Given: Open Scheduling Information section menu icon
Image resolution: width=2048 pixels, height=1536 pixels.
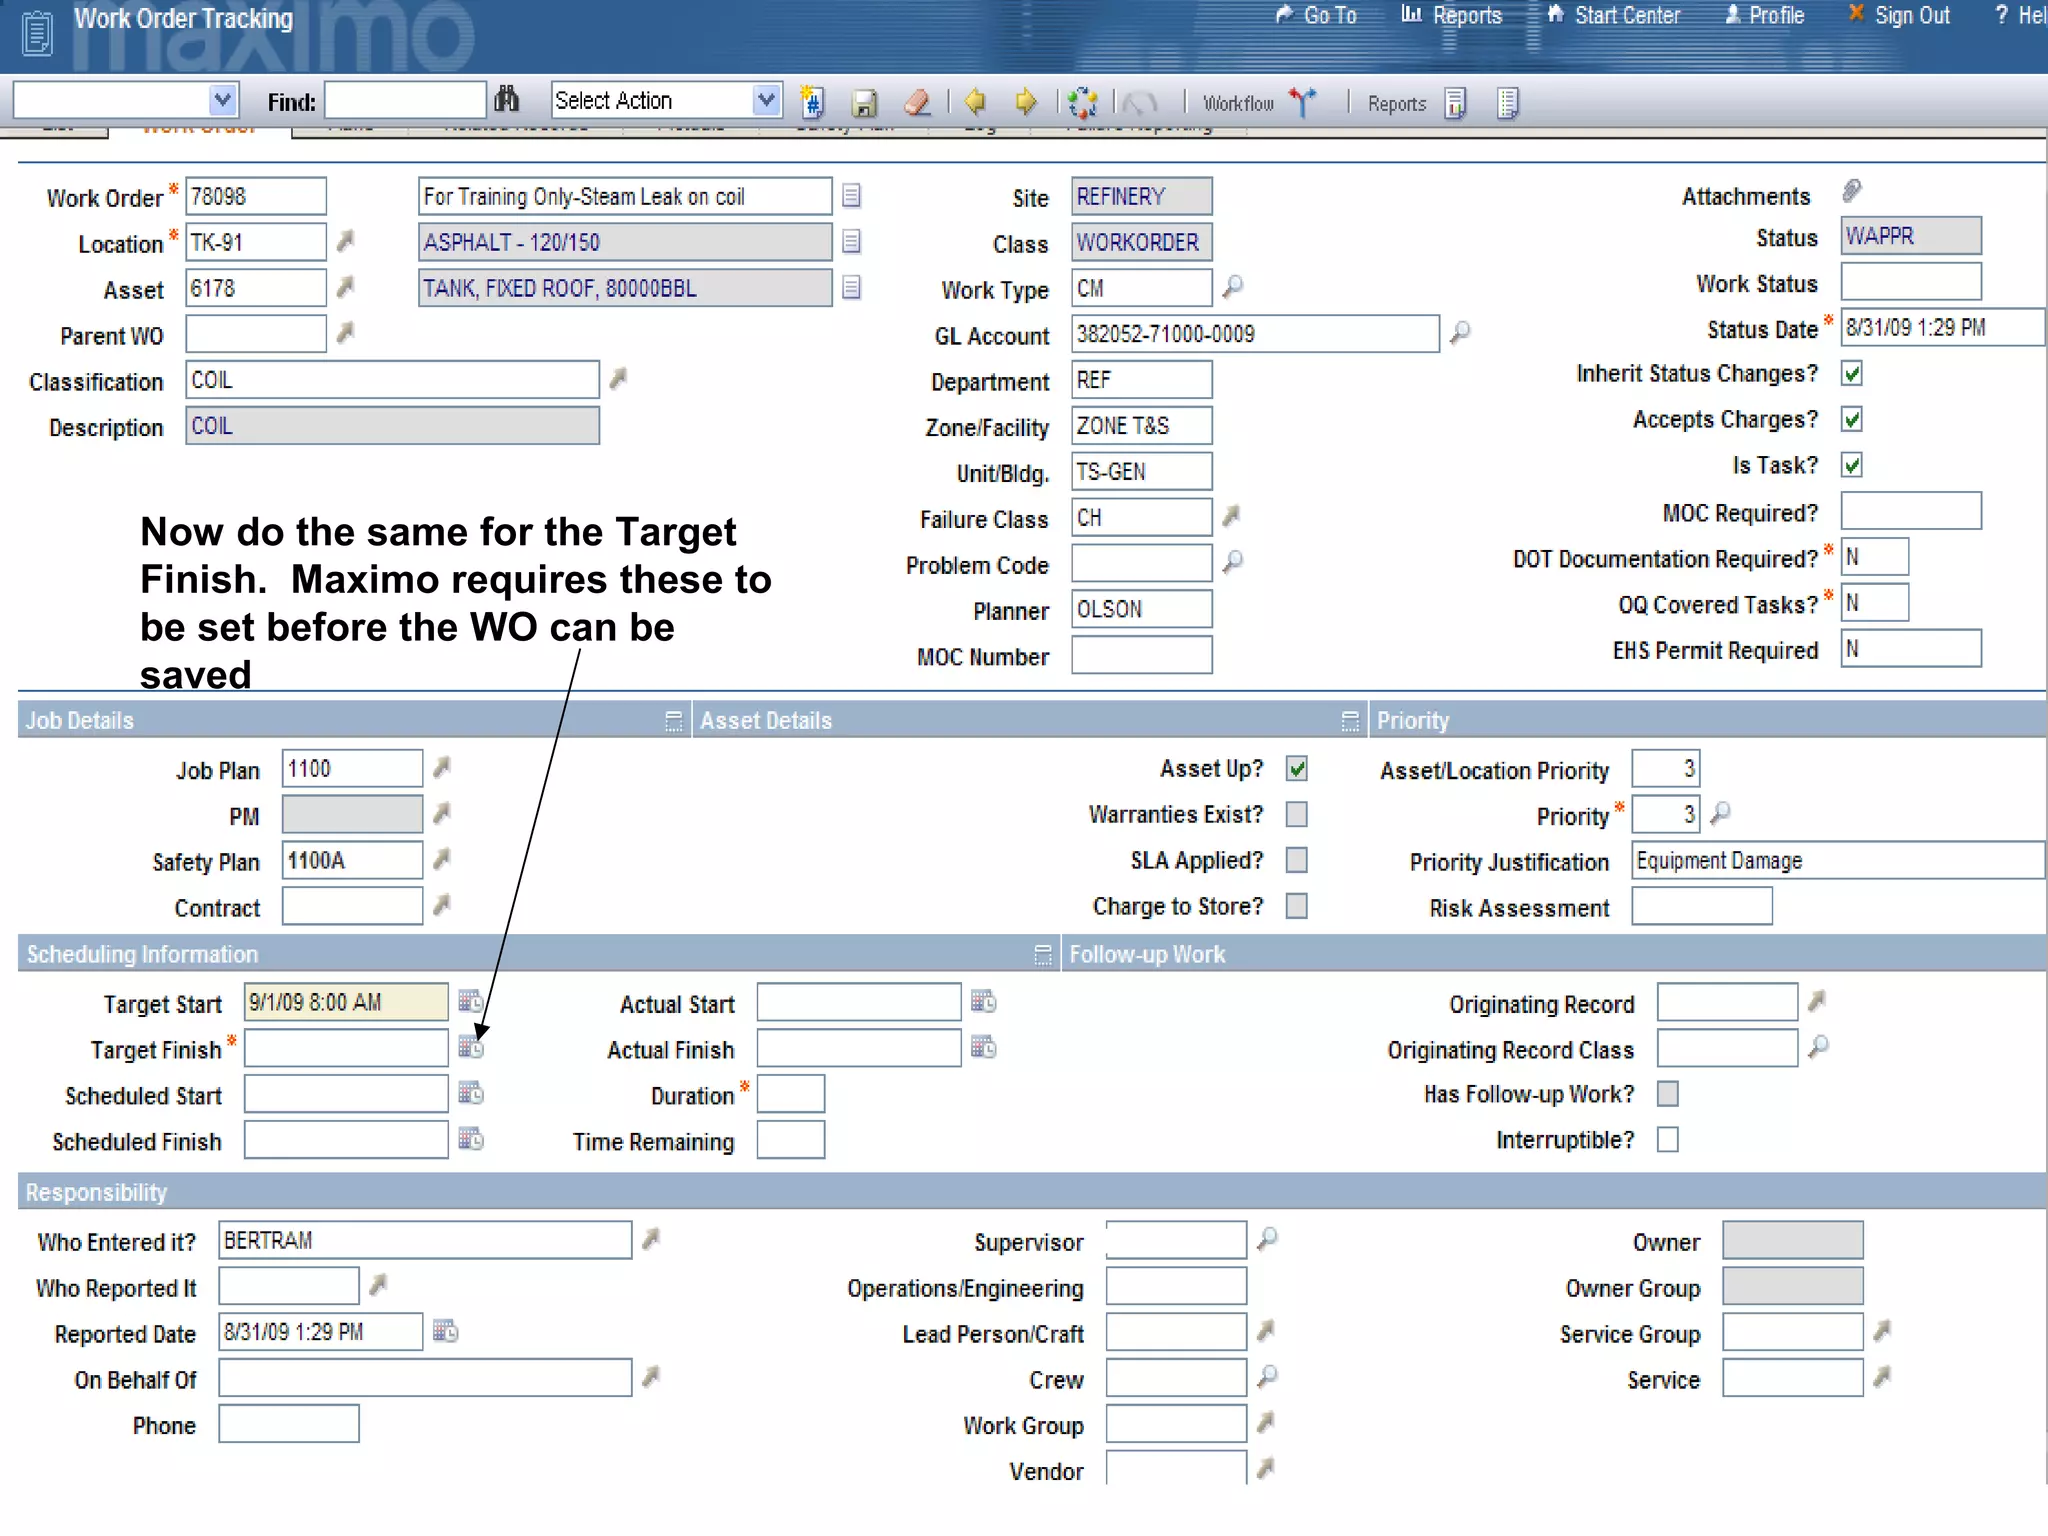Looking at the screenshot, I should click(1043, 955).
